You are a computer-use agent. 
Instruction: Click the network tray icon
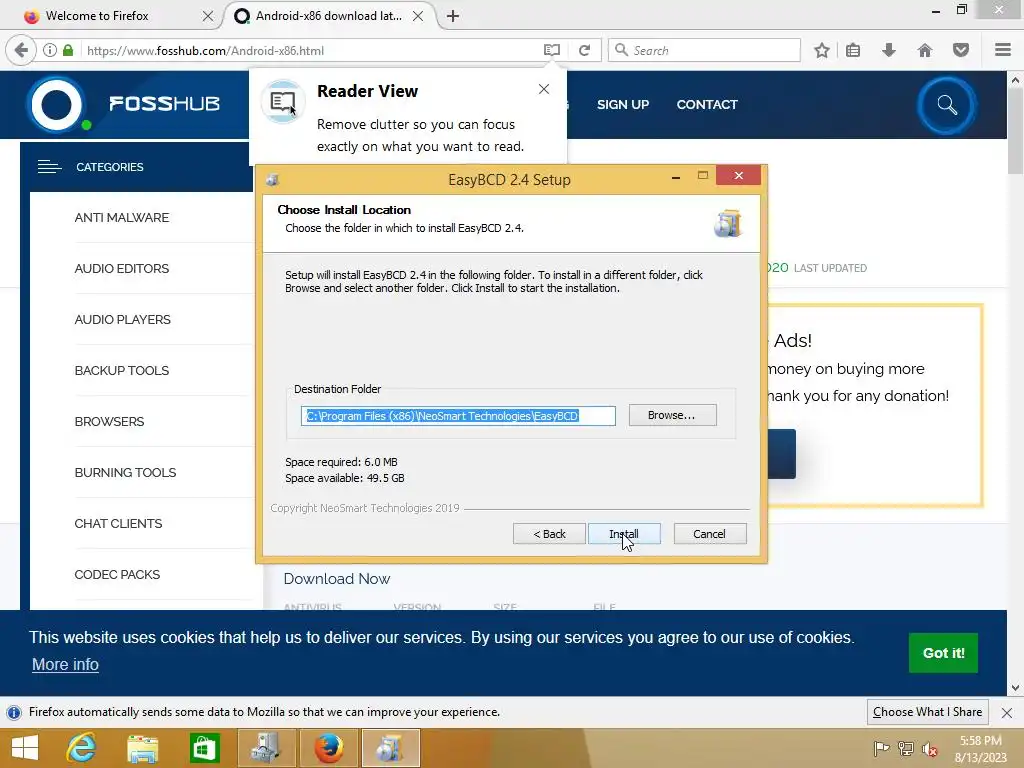905,748
